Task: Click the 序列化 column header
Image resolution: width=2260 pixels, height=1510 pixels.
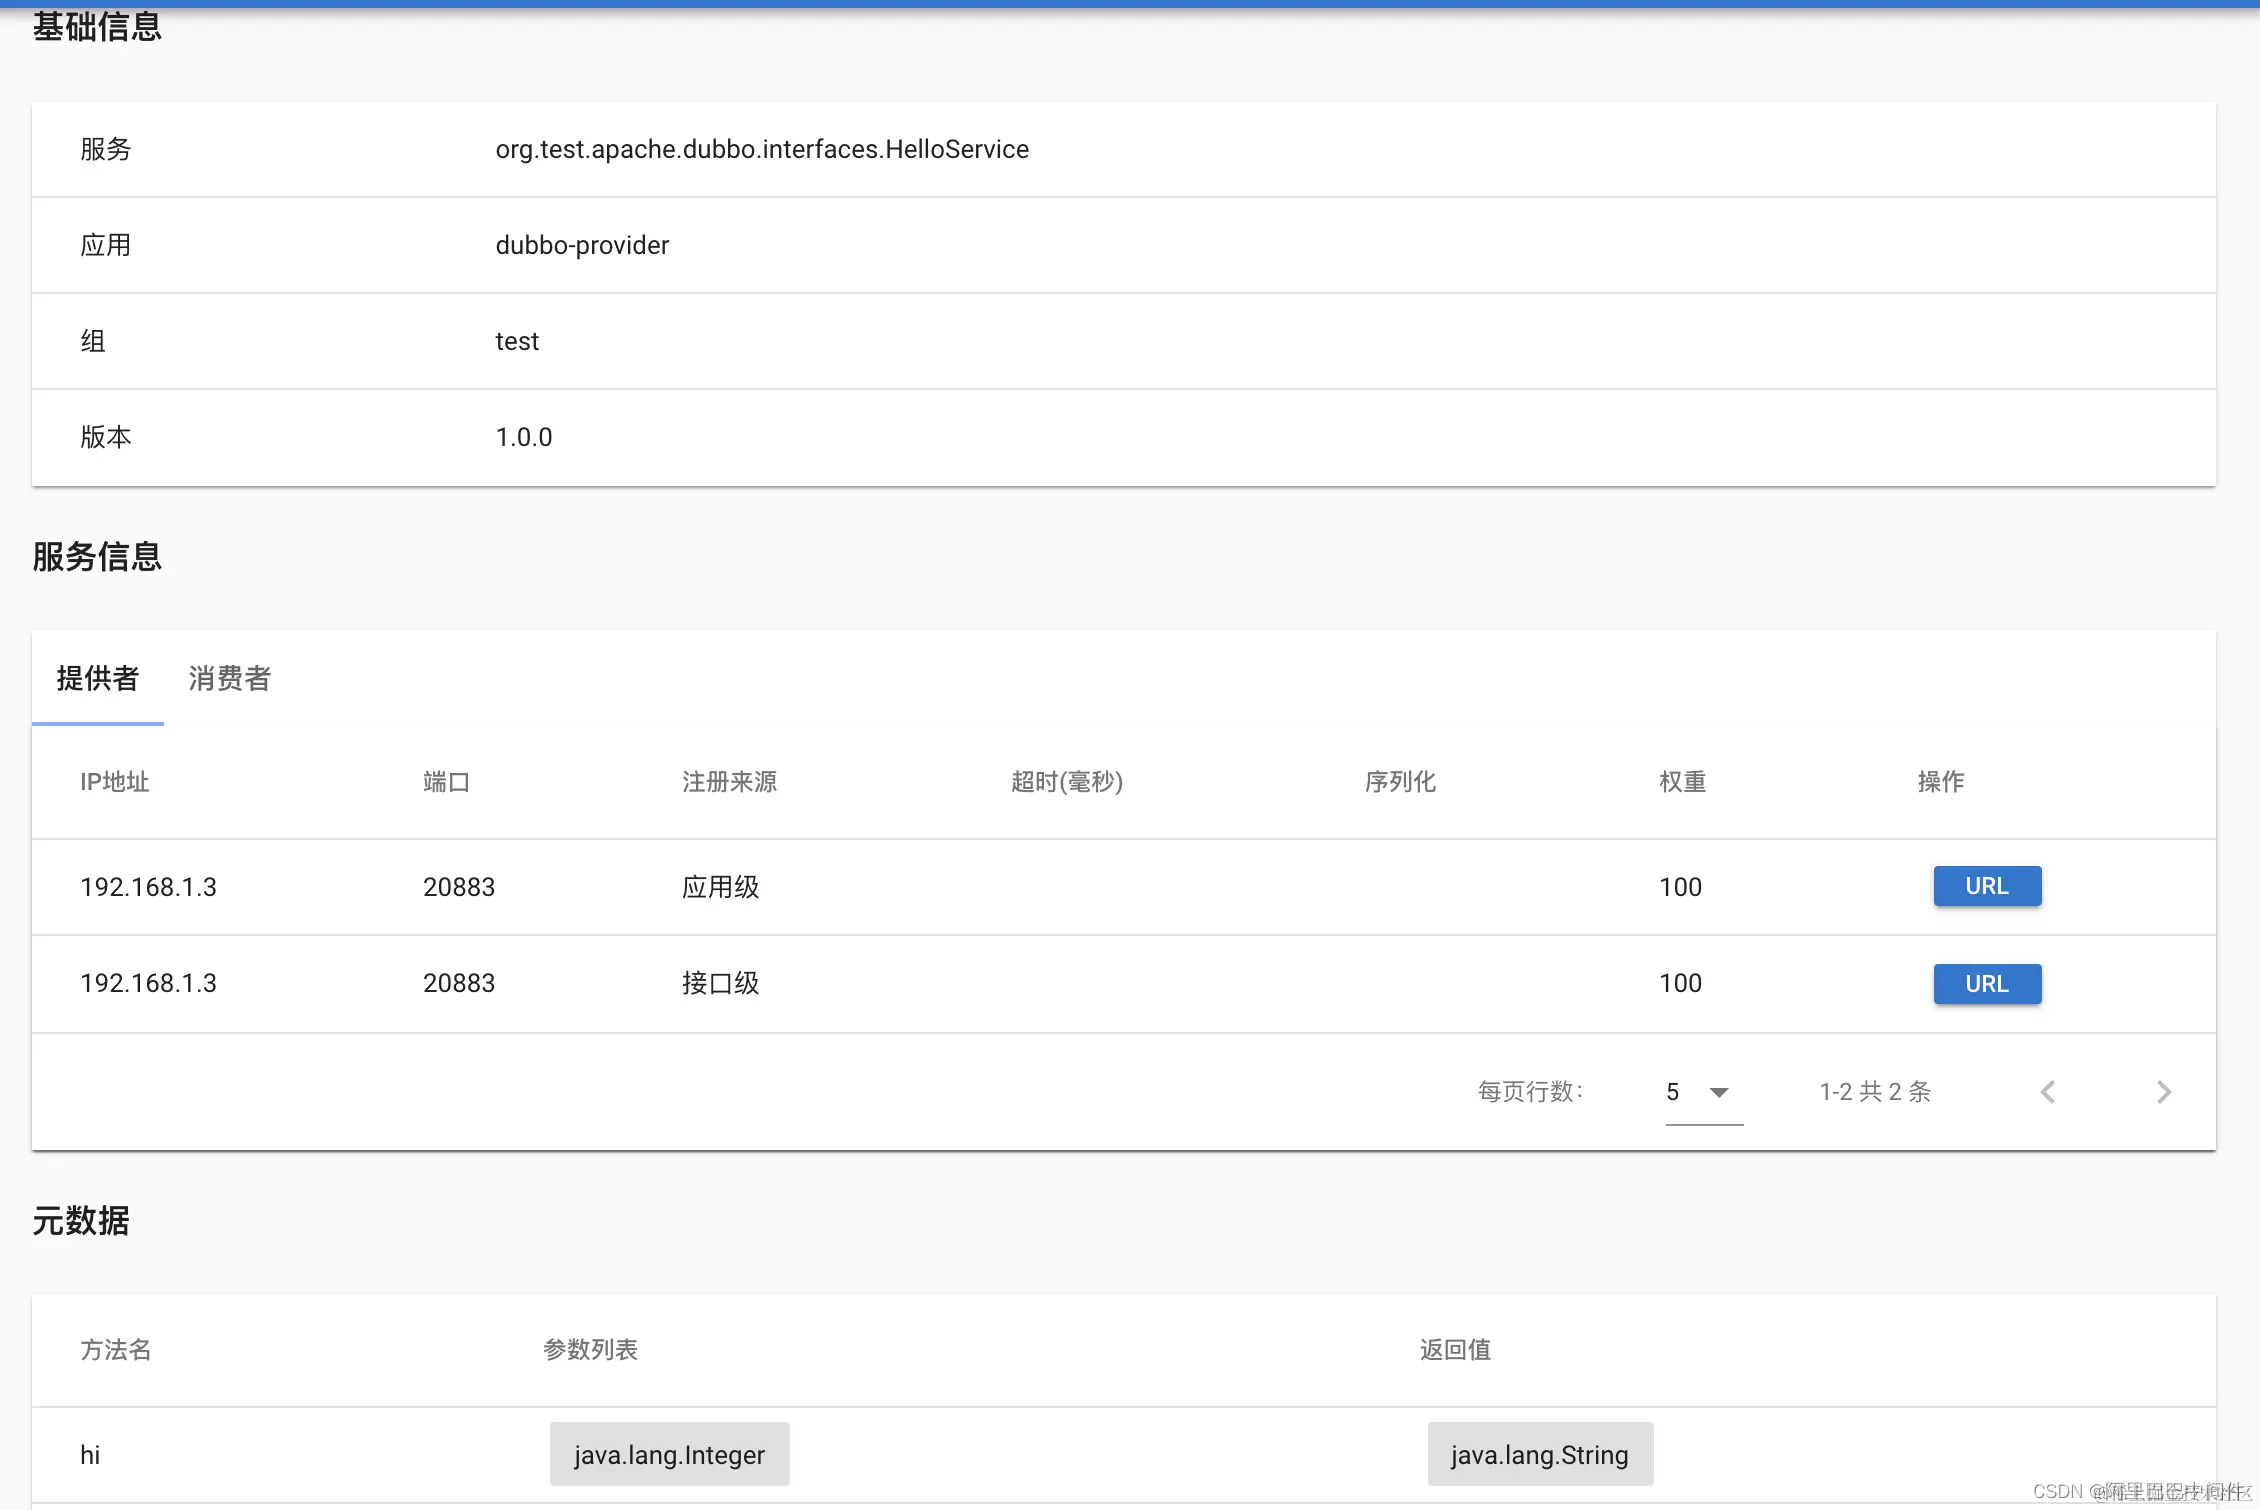Action: [1400, 782]
